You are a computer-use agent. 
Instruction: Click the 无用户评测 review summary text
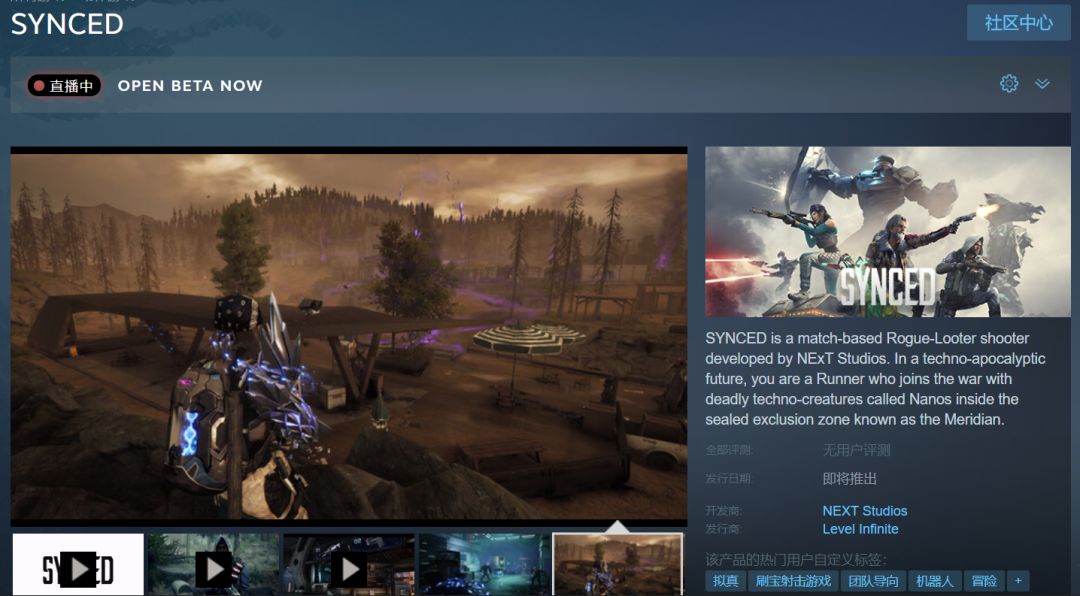[x=856, y=451]
